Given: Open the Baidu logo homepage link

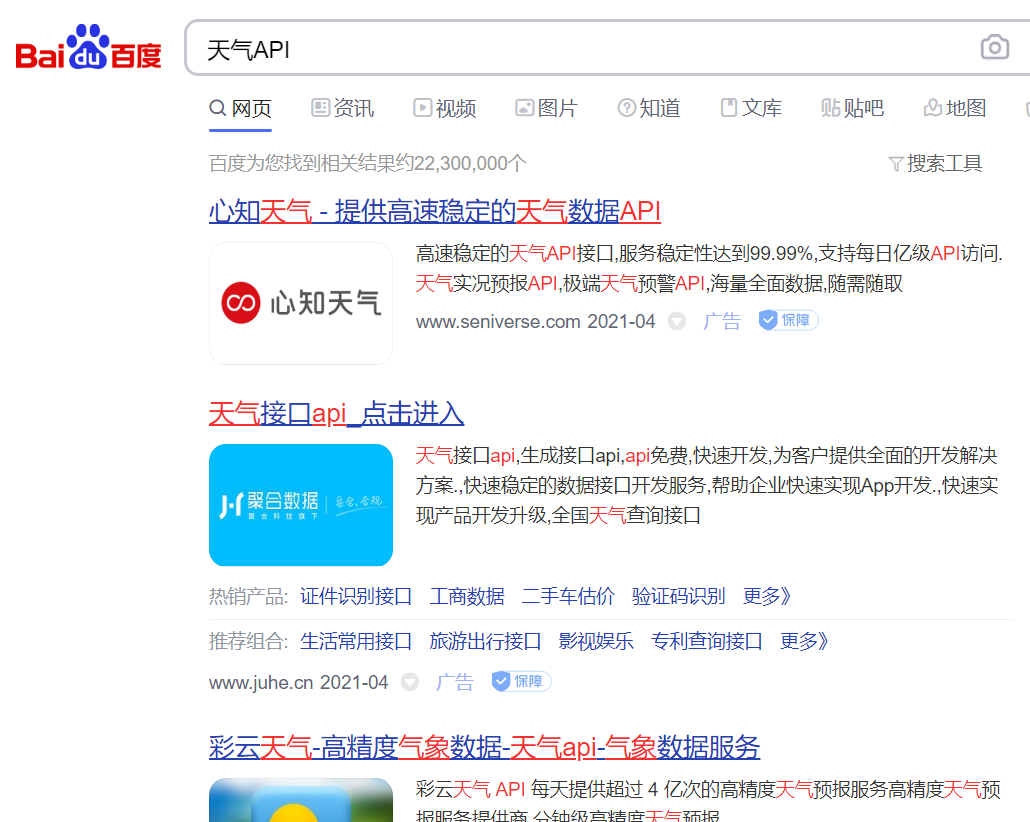Looking at the screenshot, I should 89,47.
